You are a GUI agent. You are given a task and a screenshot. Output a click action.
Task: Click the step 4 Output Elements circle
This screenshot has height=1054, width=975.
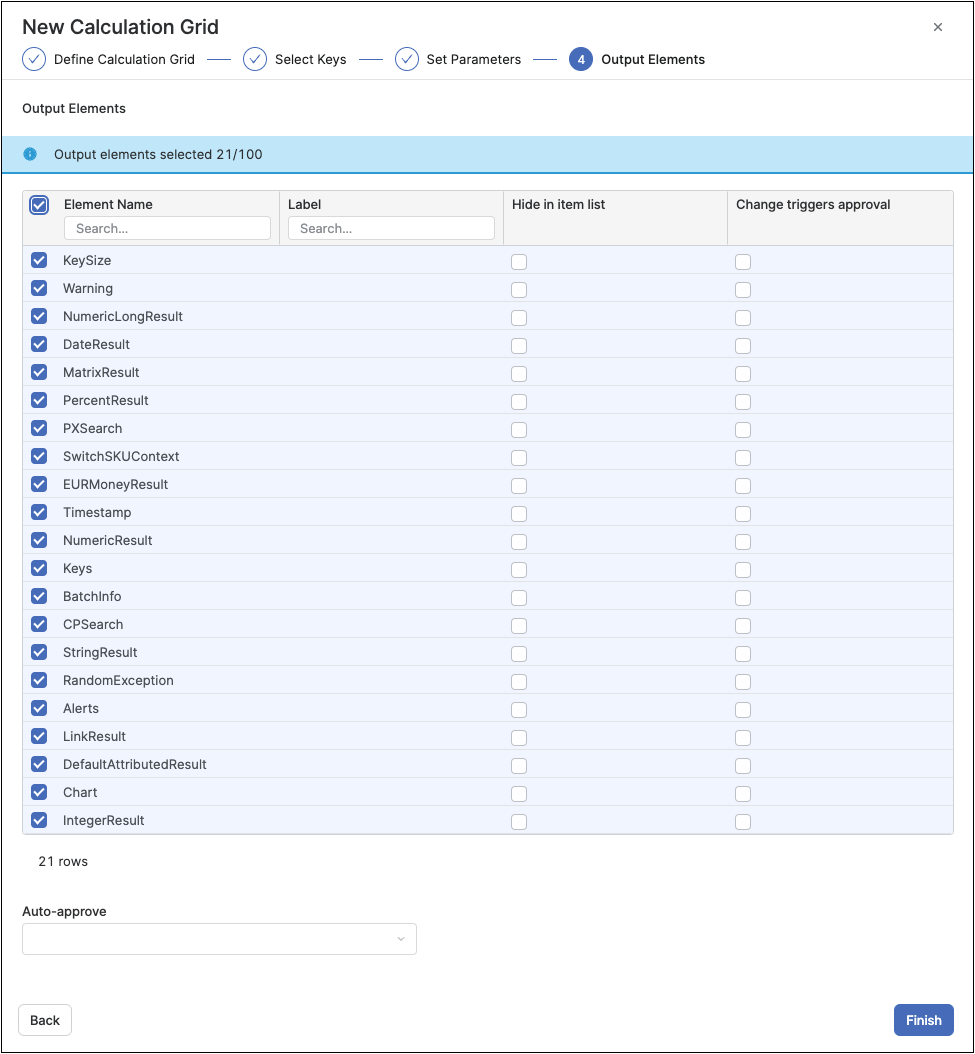[580, 59]
